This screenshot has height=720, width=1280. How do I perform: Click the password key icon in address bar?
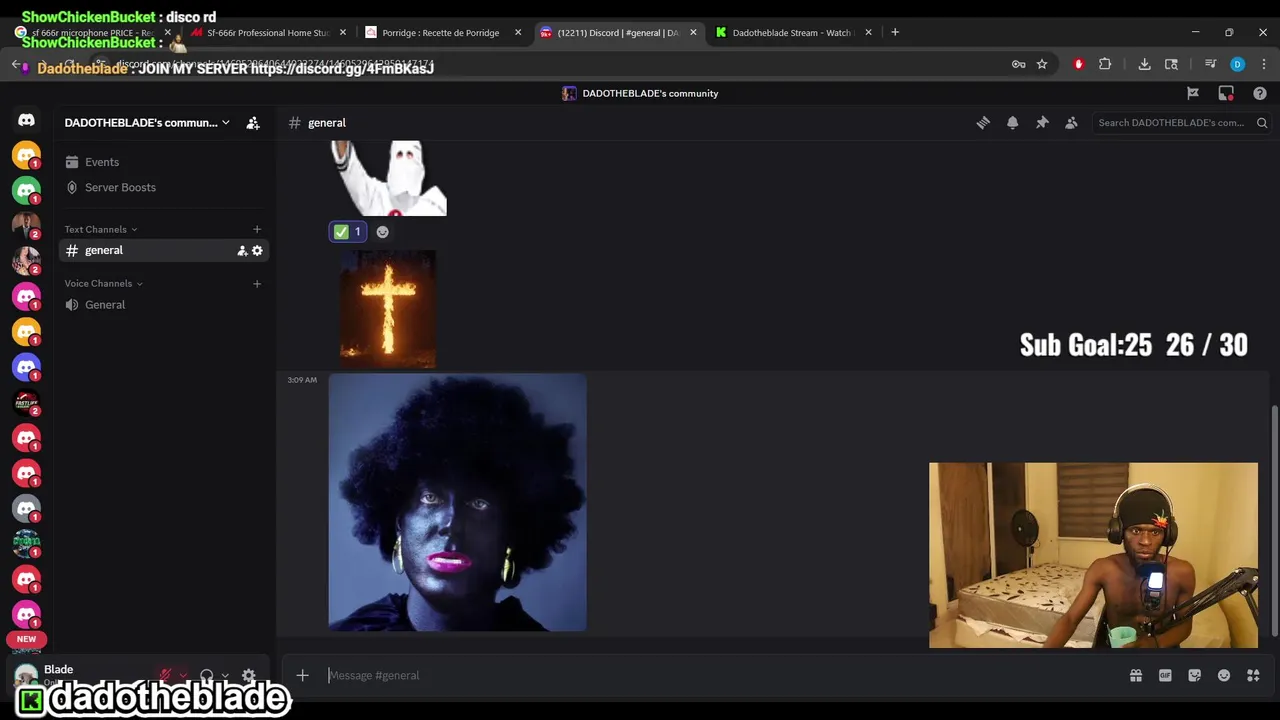pyautogui.click(x=1018, y=64)
